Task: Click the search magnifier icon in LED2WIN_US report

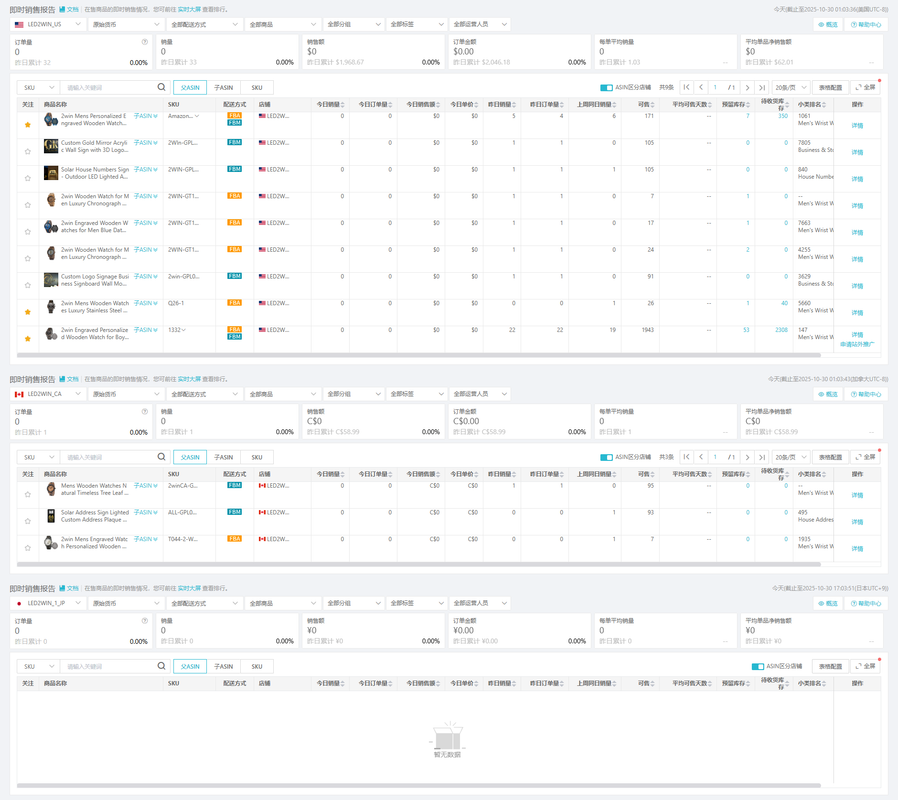Action: click(x=162, y=87)
